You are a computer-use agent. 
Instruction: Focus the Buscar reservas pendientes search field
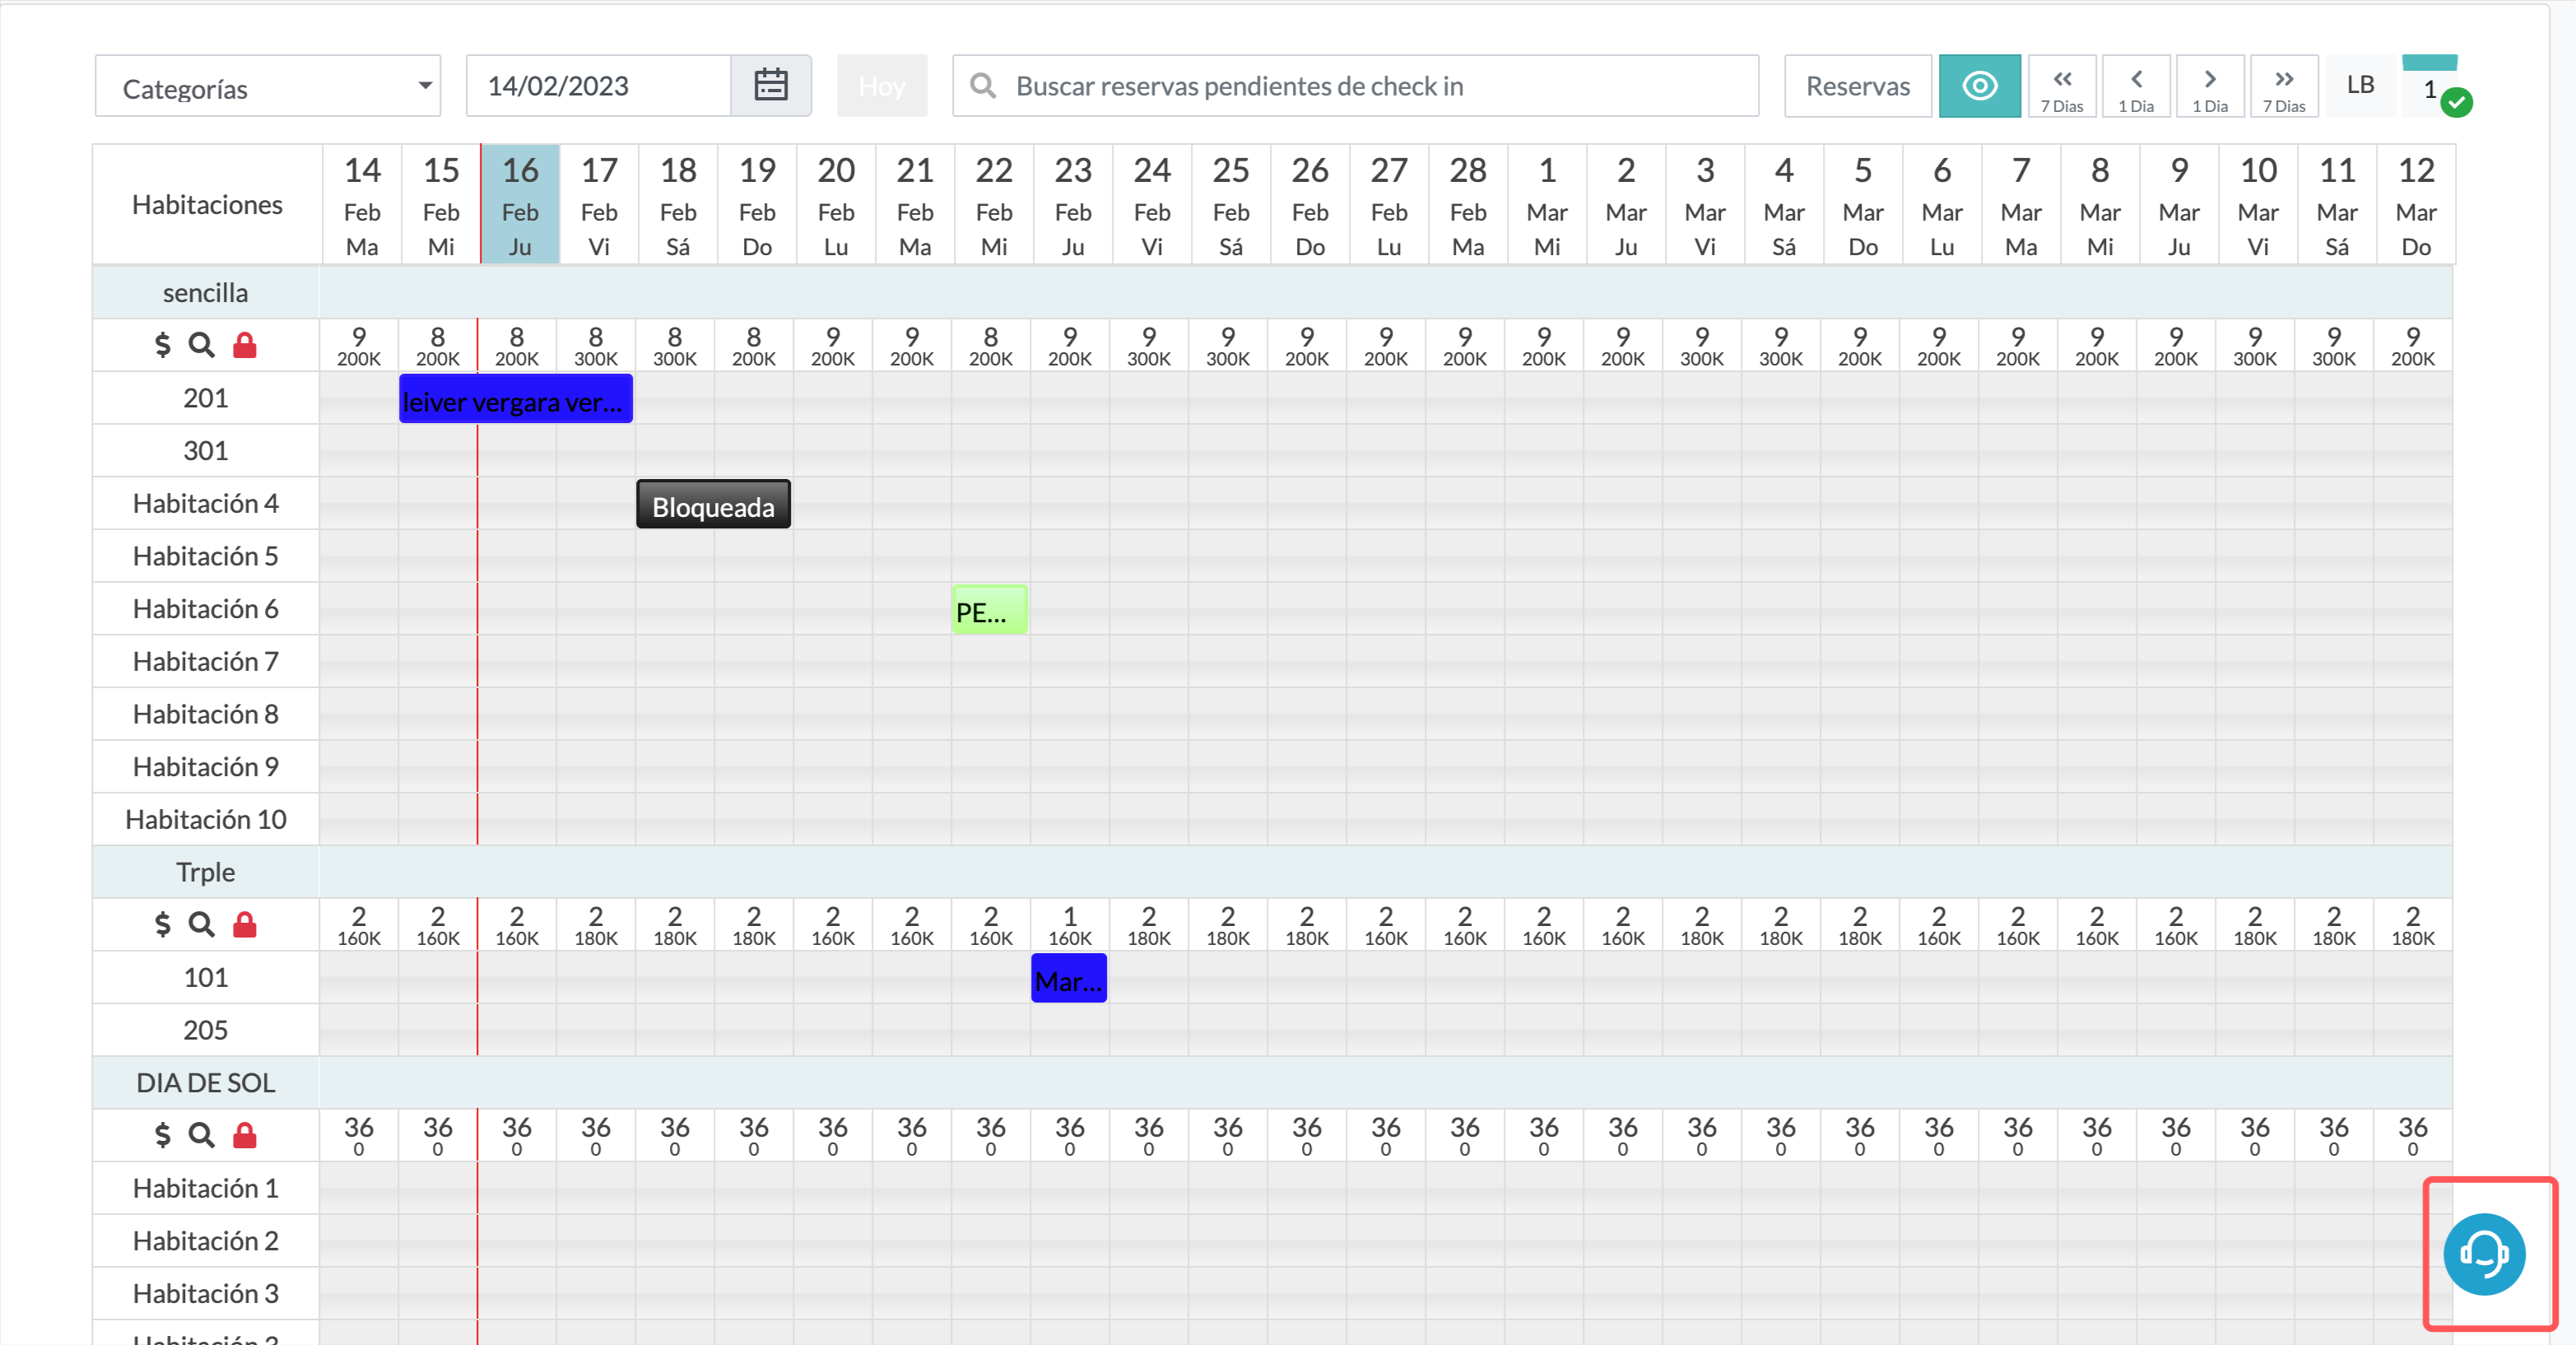(x=1355, y=86)
